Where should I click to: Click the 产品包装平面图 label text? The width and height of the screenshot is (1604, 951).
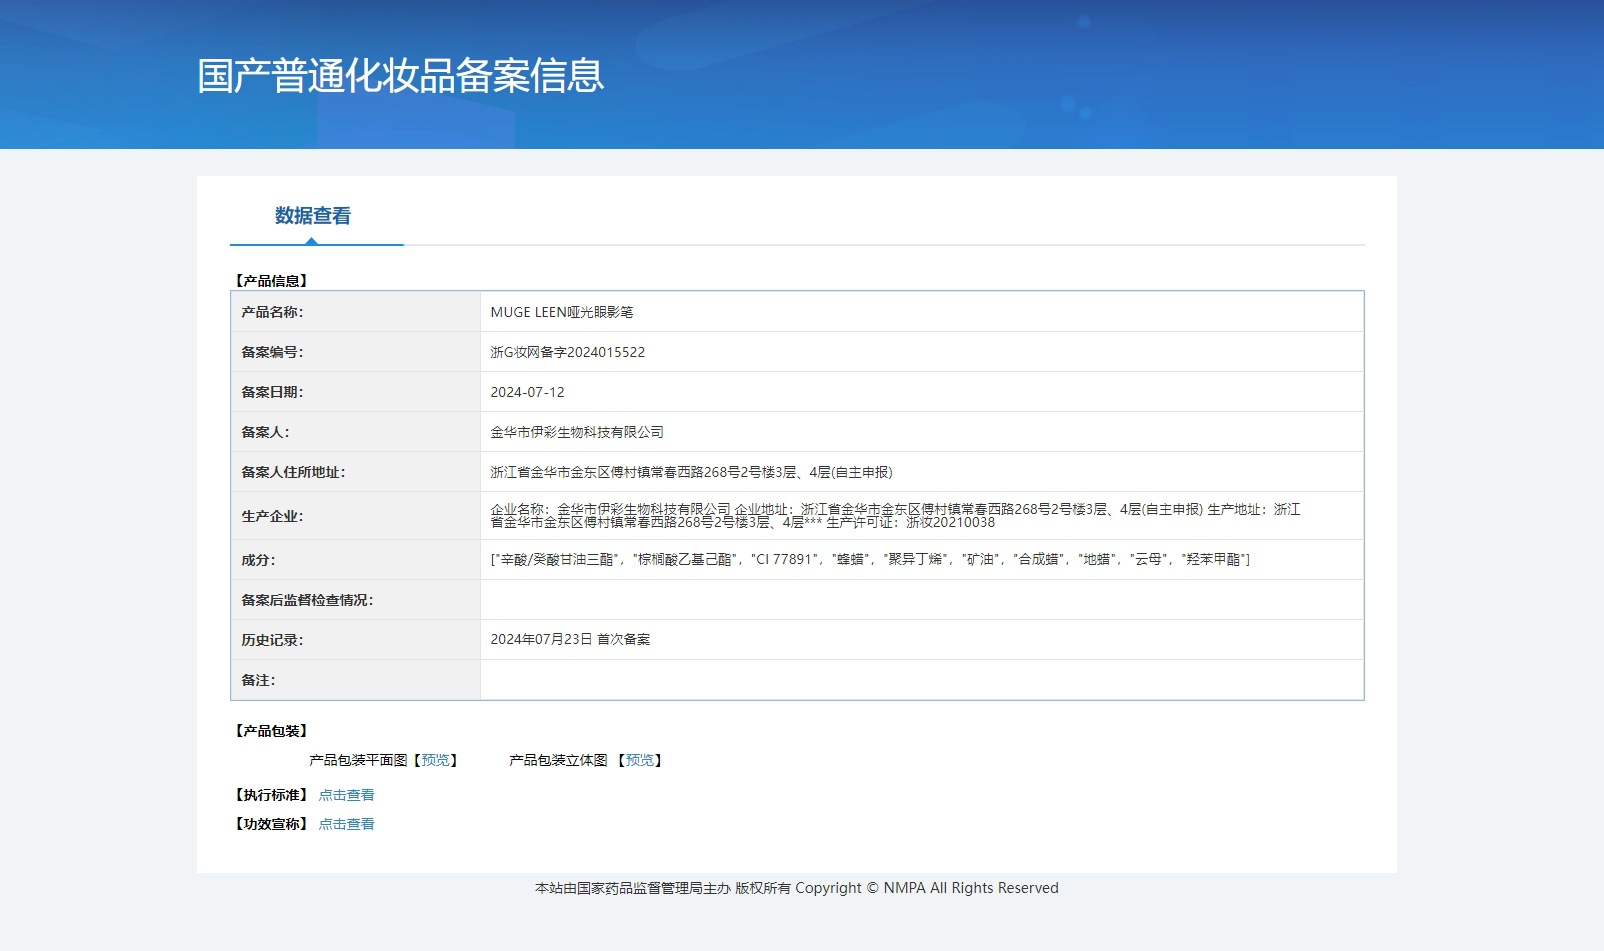(358, 760)
